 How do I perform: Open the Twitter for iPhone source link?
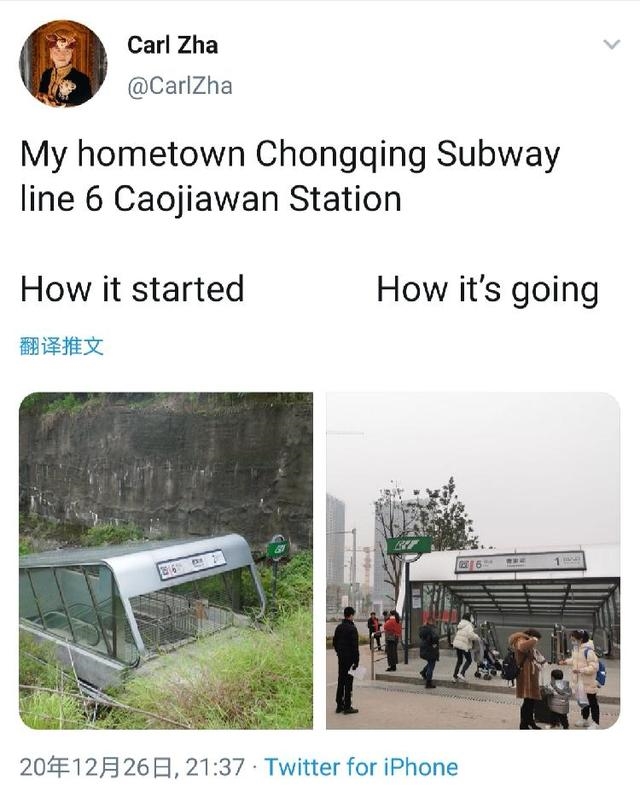362,767
